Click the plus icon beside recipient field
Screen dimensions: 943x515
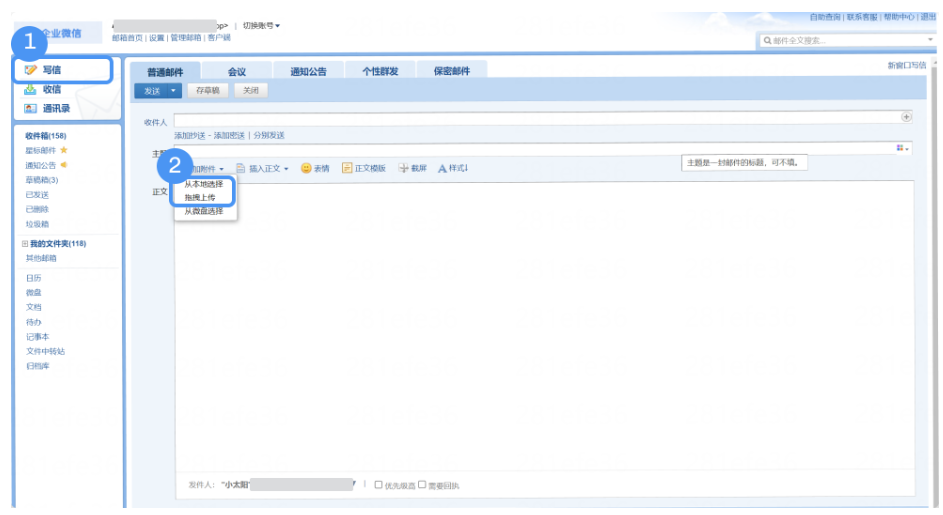click(x=907, y=117)
